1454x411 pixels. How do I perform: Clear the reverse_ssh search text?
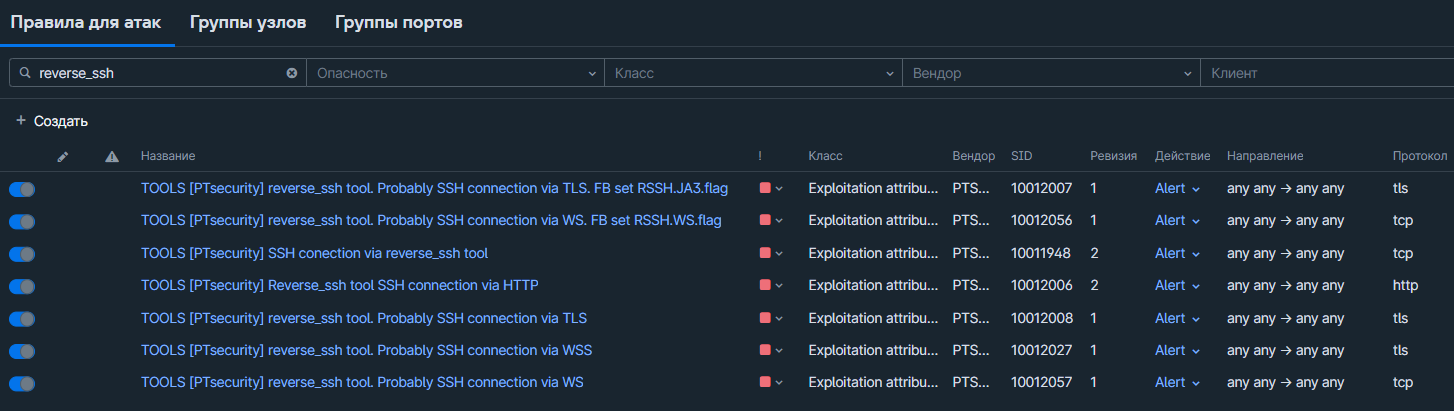(292, 73)
